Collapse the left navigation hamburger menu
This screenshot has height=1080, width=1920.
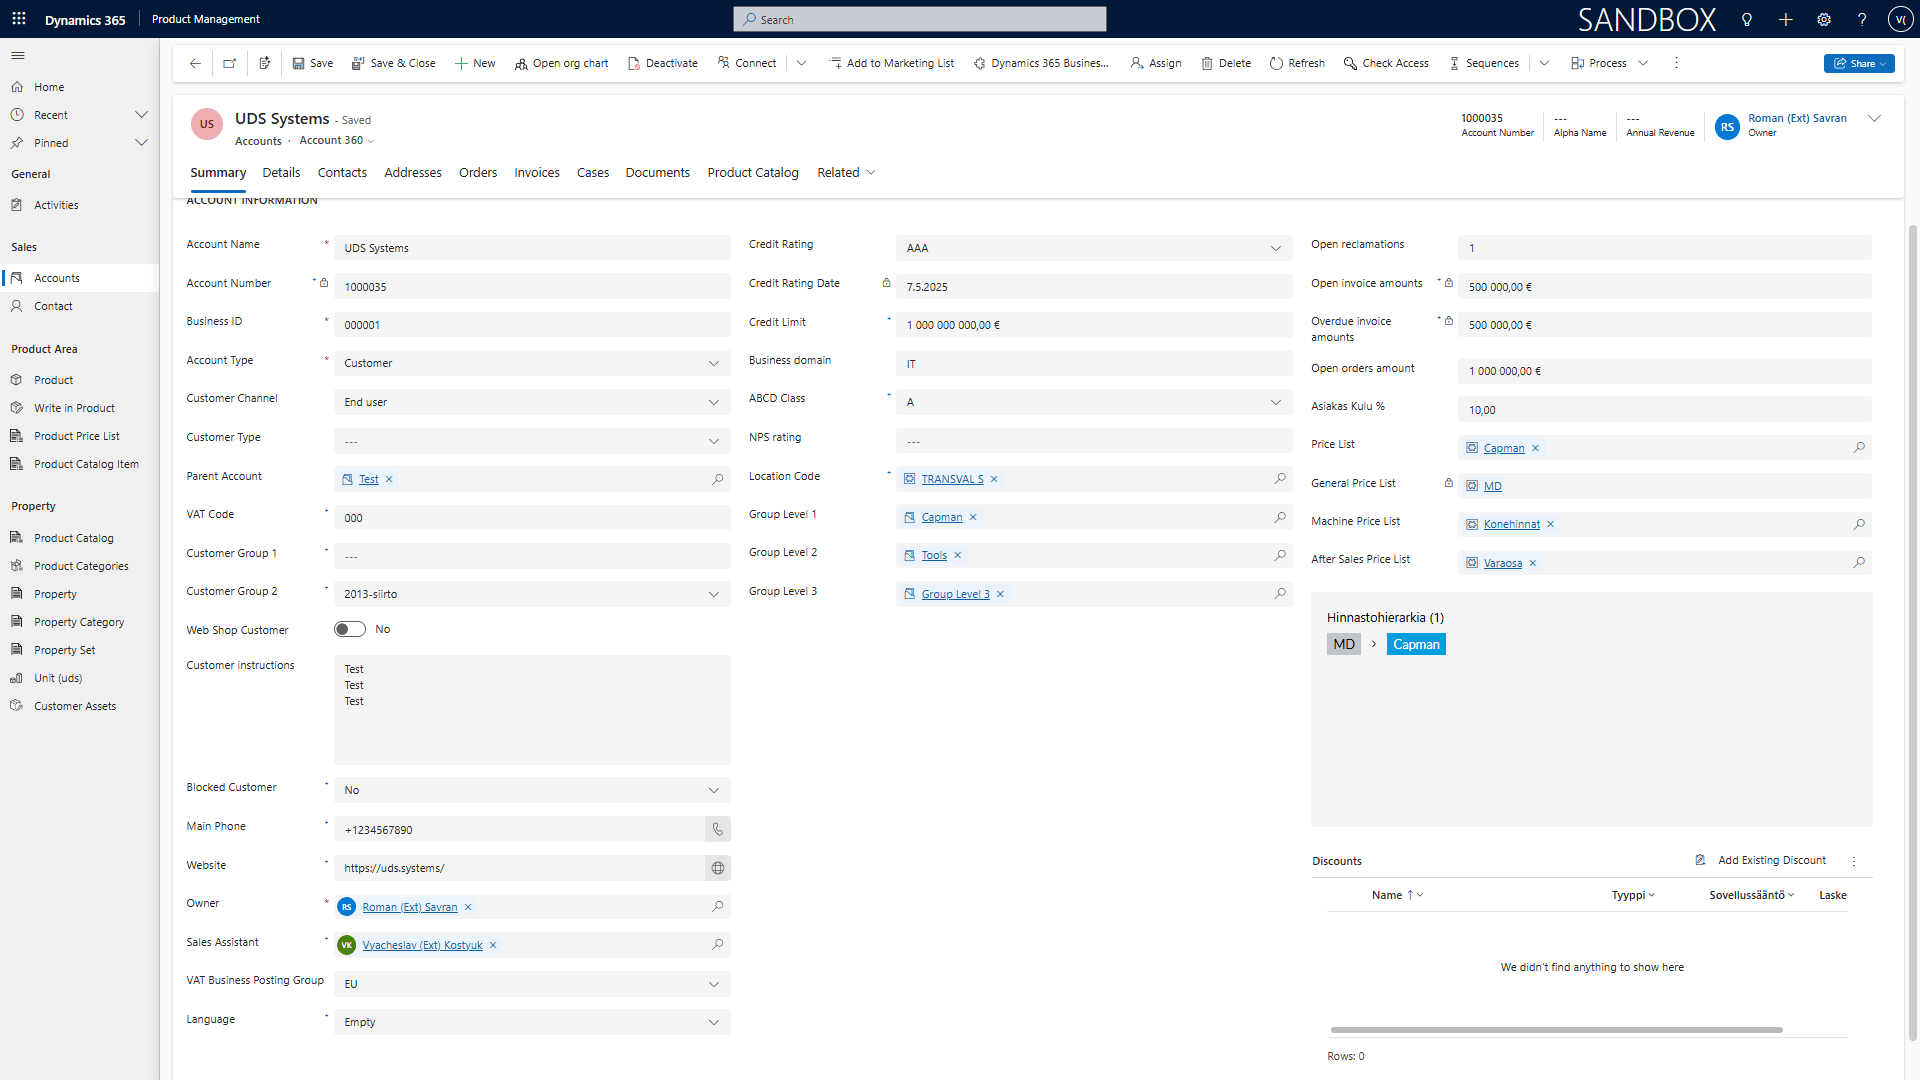[18, 55]
